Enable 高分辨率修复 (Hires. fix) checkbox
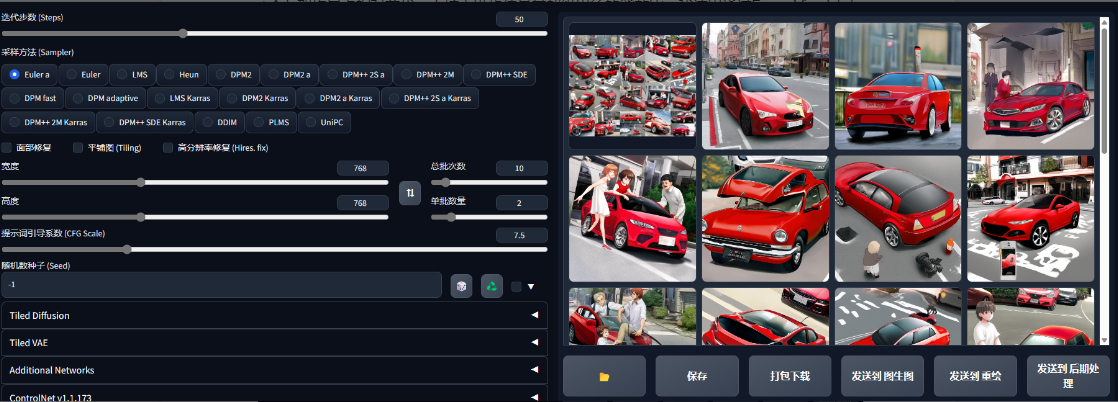This screenshot has width=1118, height=402. (169, 148)
